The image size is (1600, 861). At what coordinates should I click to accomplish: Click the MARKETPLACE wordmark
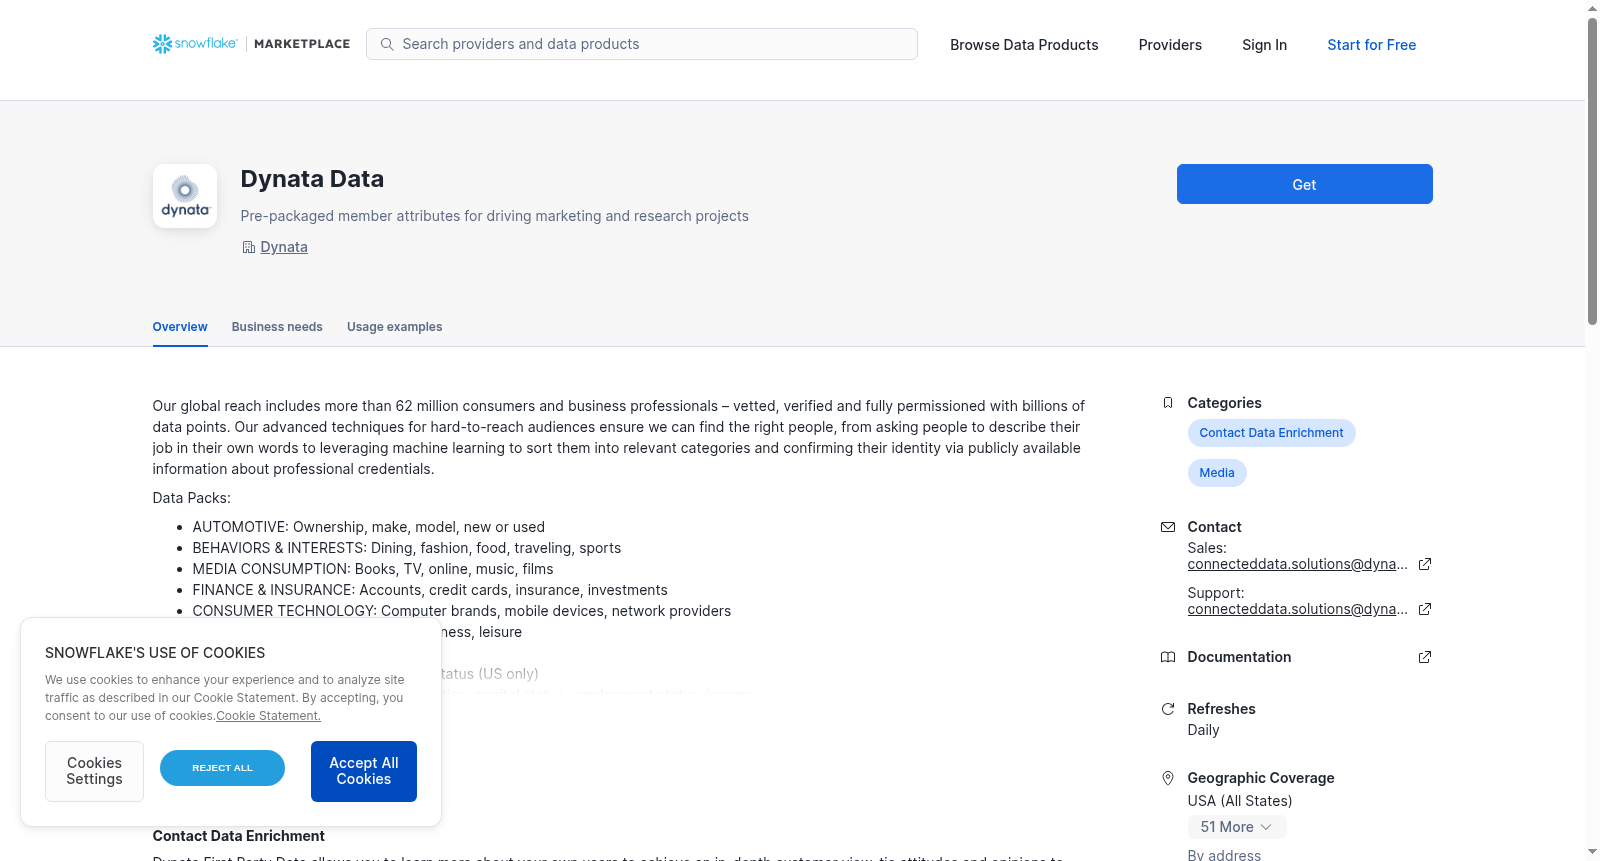tap(302, 44)
